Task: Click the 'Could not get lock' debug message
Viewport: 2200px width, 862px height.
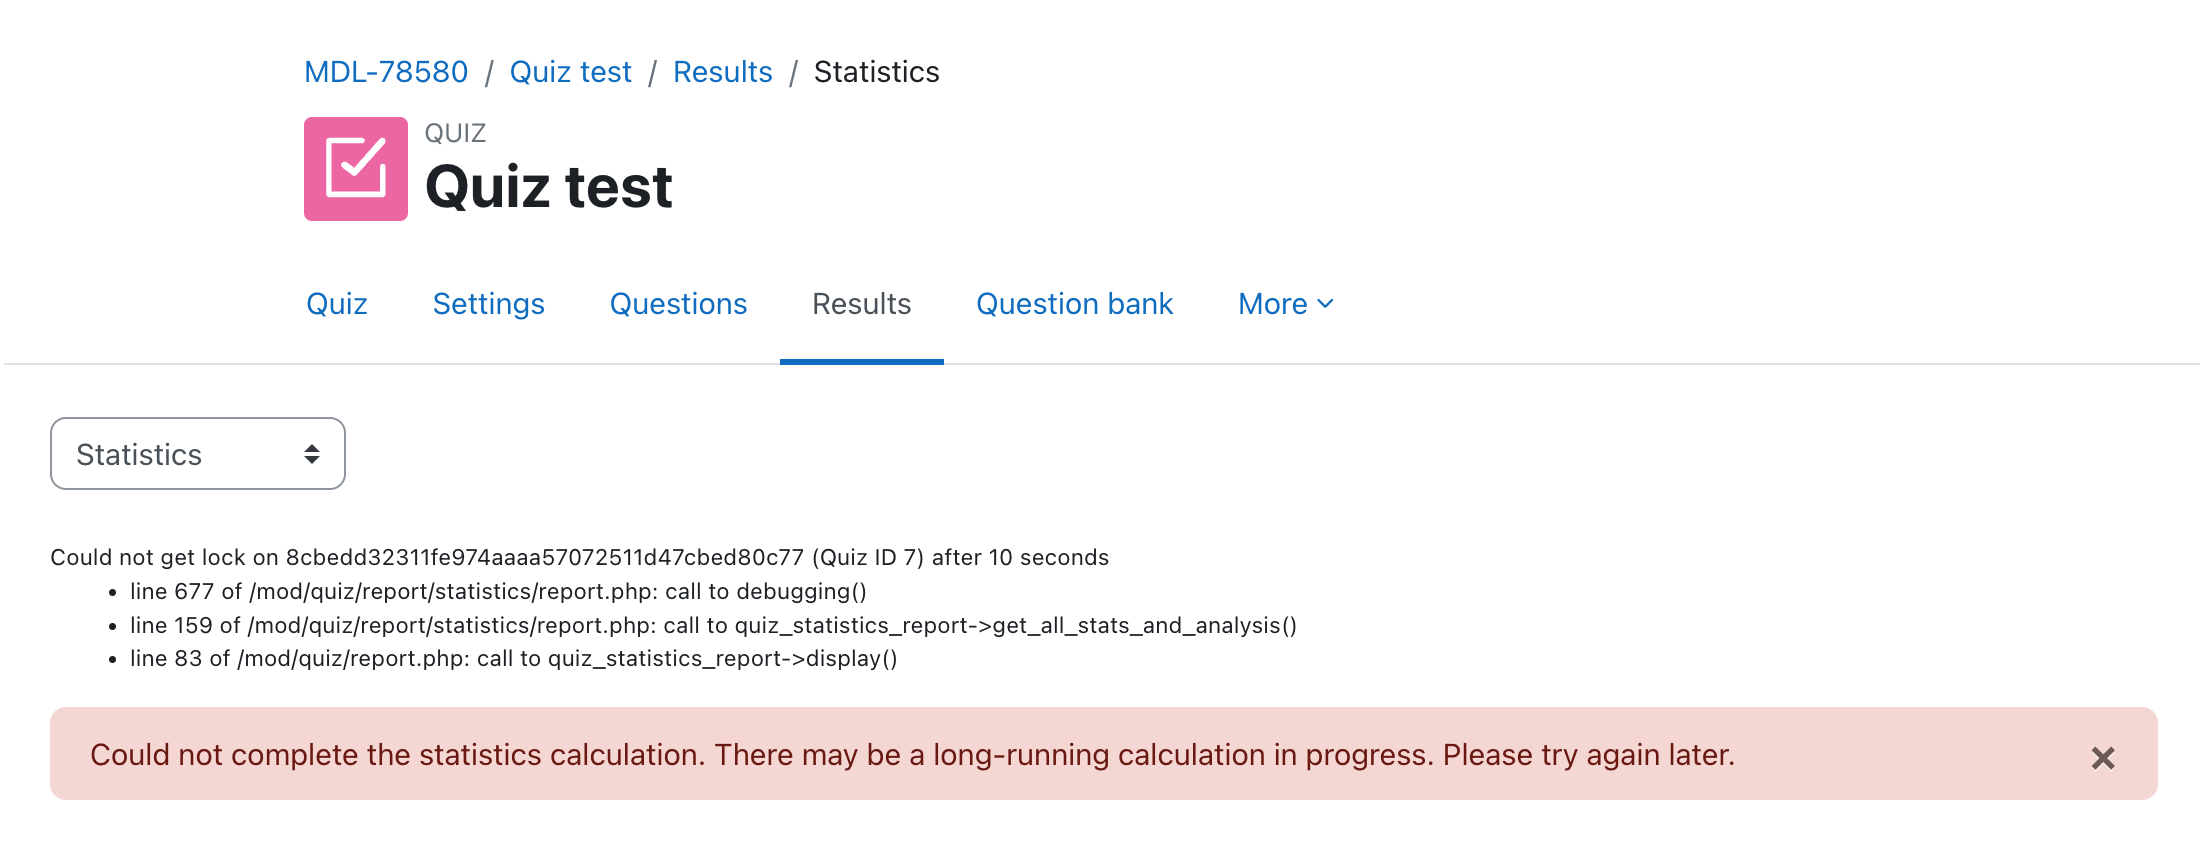Action: point(580,557)
